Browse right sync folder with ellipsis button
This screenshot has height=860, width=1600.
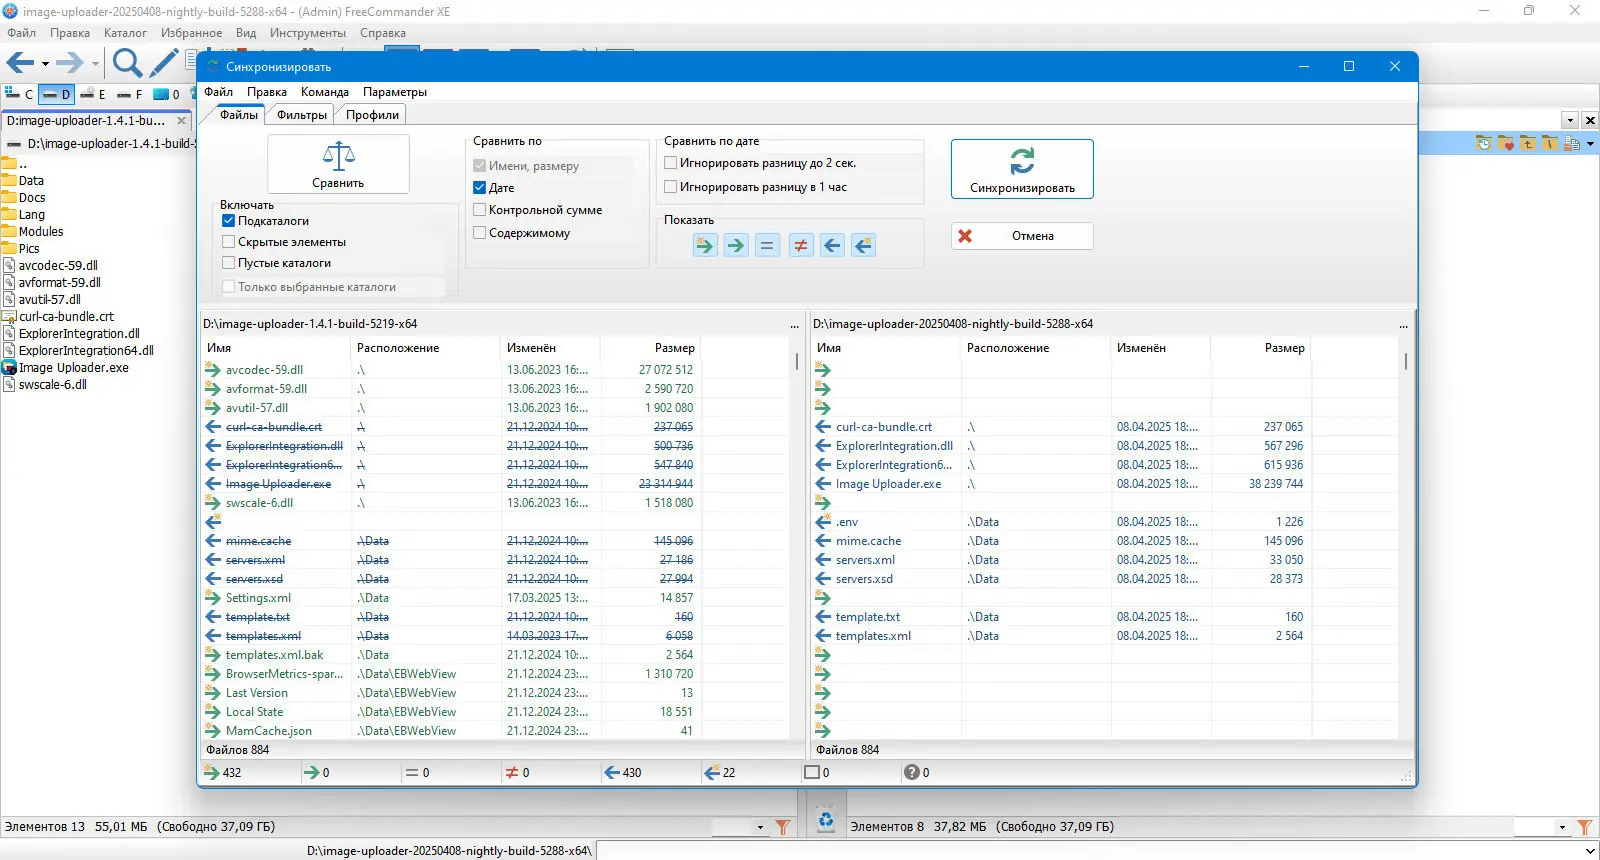coord(1404,325)
